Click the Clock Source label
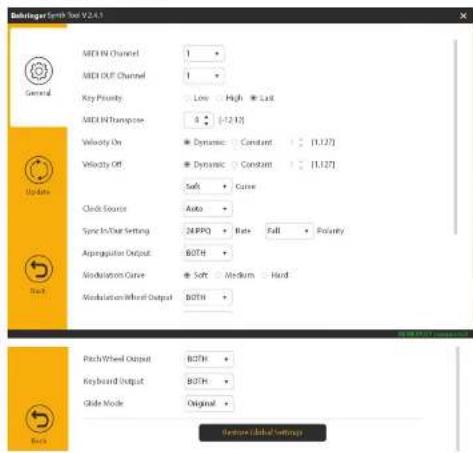The height and width of the screenshot is (453, 473). [x=104, y=209]
